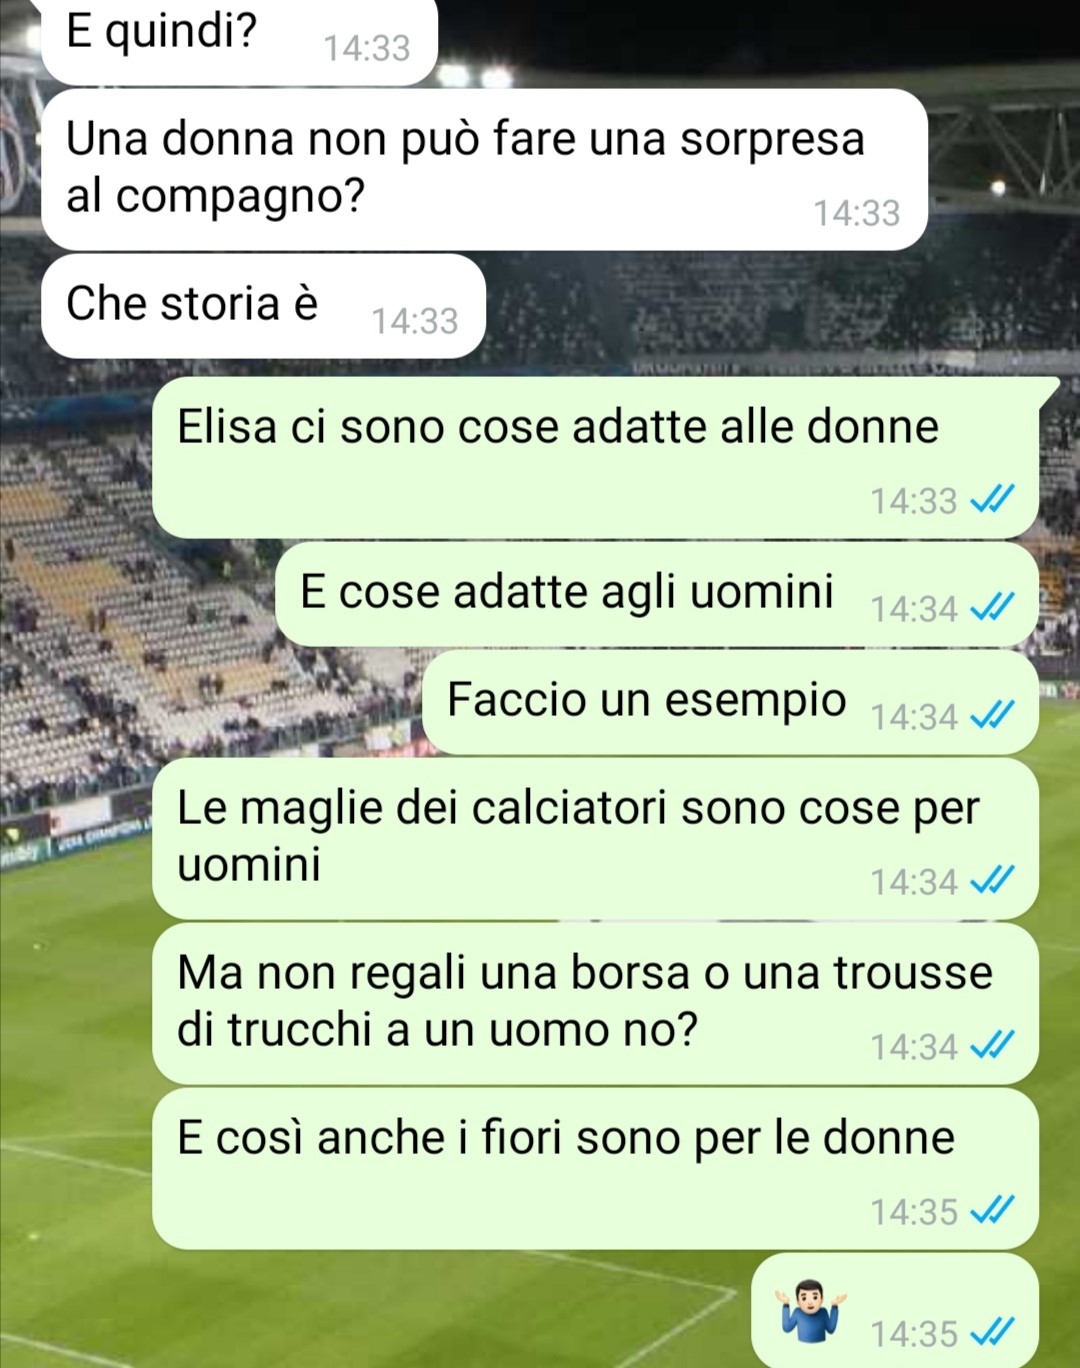The image size is (1080, 1368).
Task: Tap blue ticks on 'Le maglie dei calciatori' message
Action: pos(992,880)
